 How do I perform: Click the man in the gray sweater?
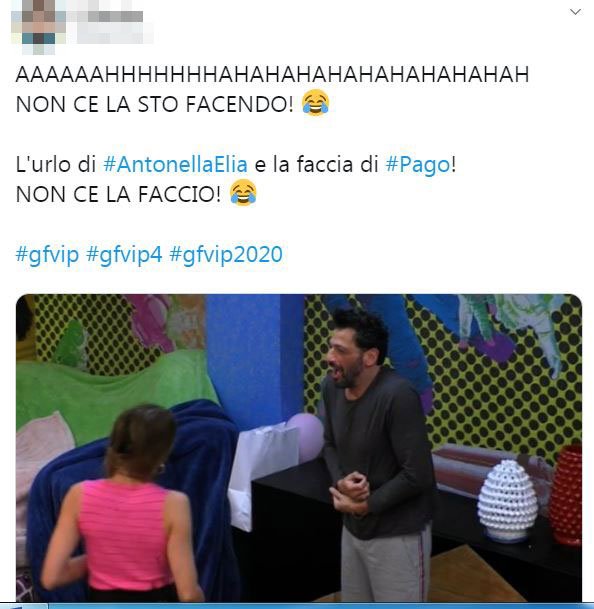coord(377,454)
